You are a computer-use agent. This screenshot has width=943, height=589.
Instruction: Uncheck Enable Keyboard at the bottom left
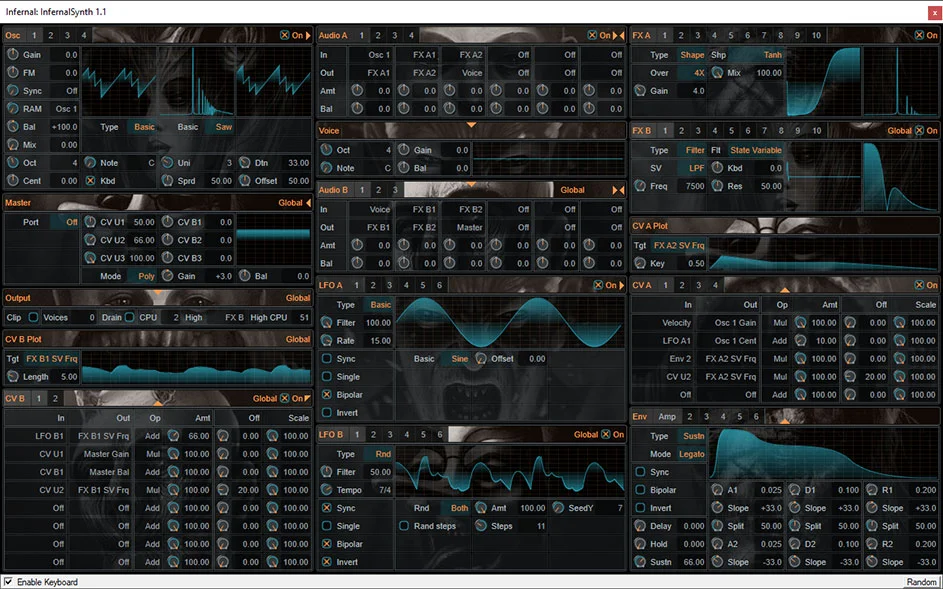8,582
